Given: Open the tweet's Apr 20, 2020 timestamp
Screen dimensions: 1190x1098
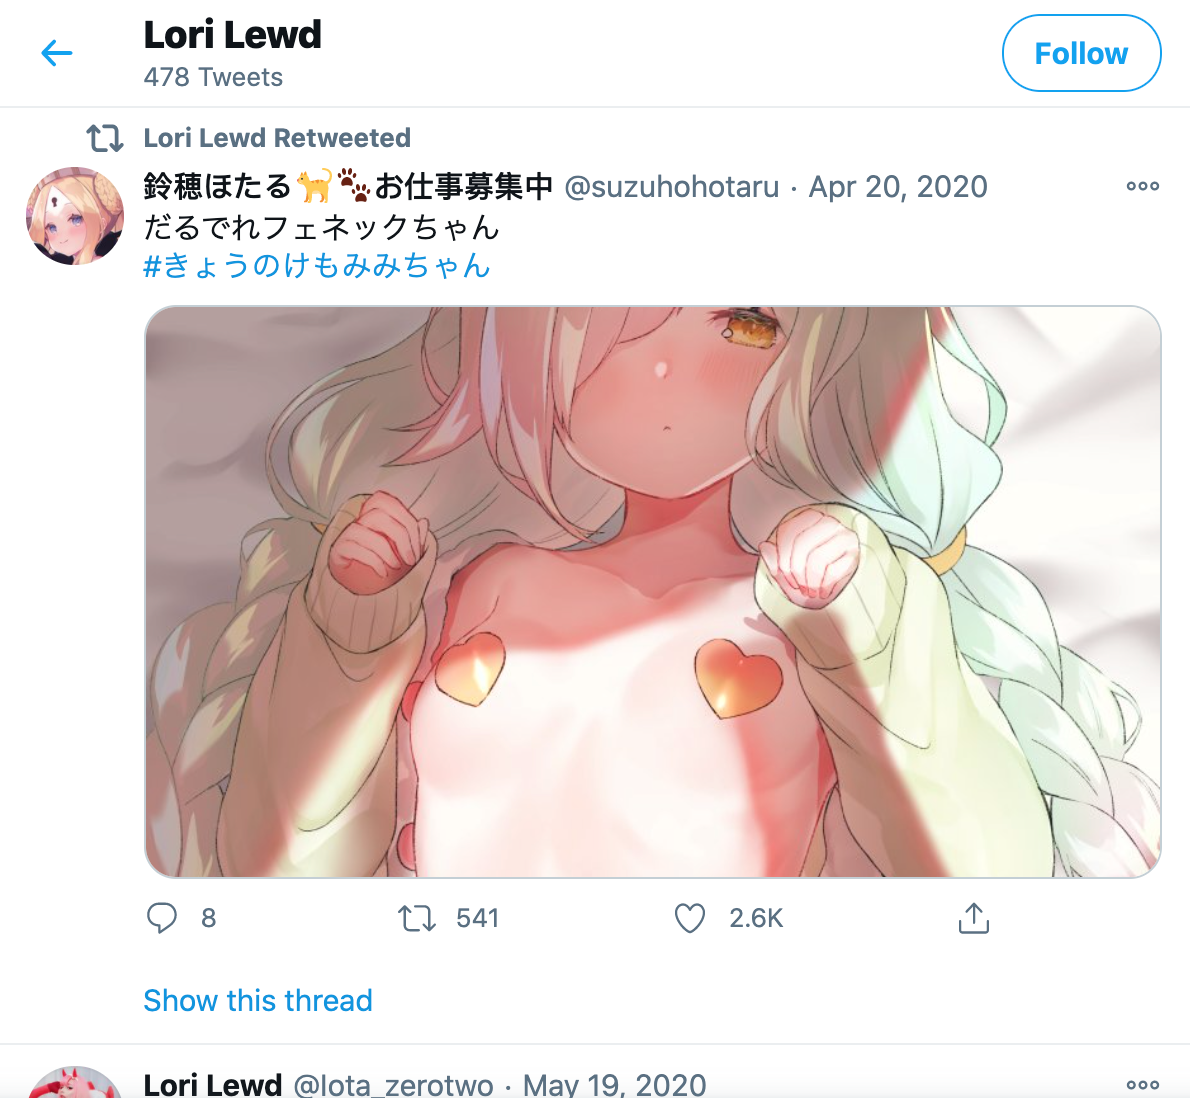Looking at the screenshot, I should tap(898, 187).
